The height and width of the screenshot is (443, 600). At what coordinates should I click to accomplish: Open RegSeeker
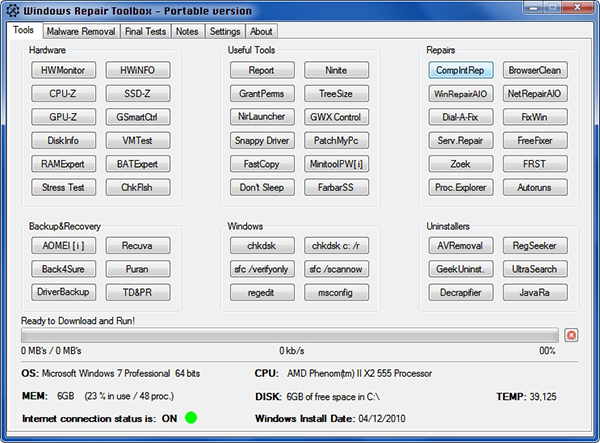coord(535,246)
